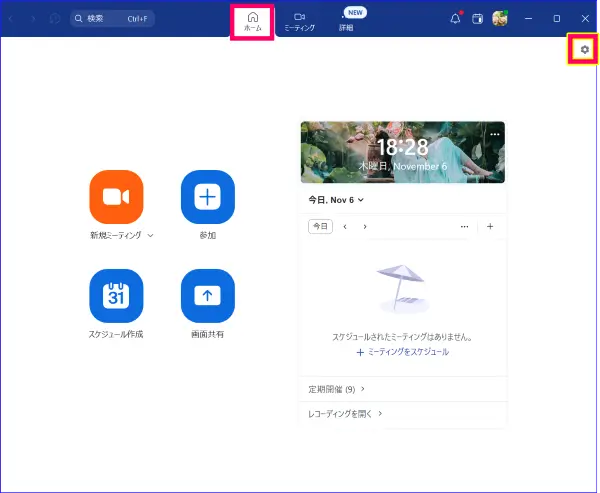Click the plus icon in the calendar toolbar
The height and width of the screenshot is (493, 600).
point(490,227)
